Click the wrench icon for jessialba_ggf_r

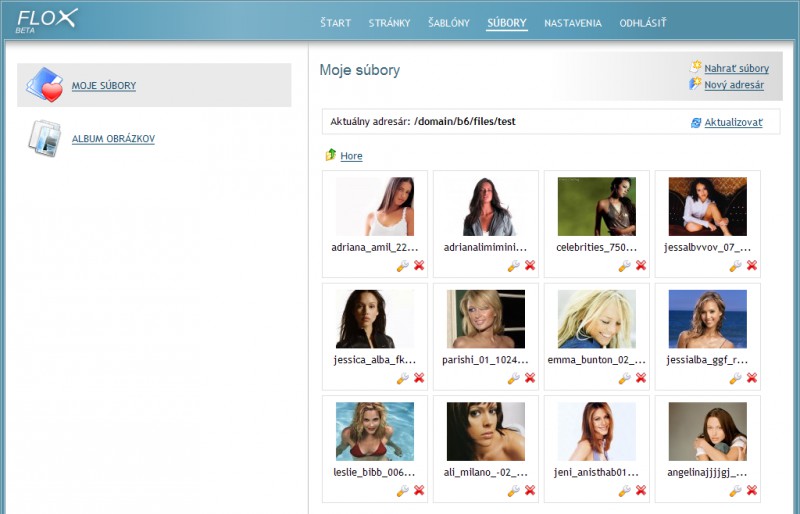click(x=735, y=378)
